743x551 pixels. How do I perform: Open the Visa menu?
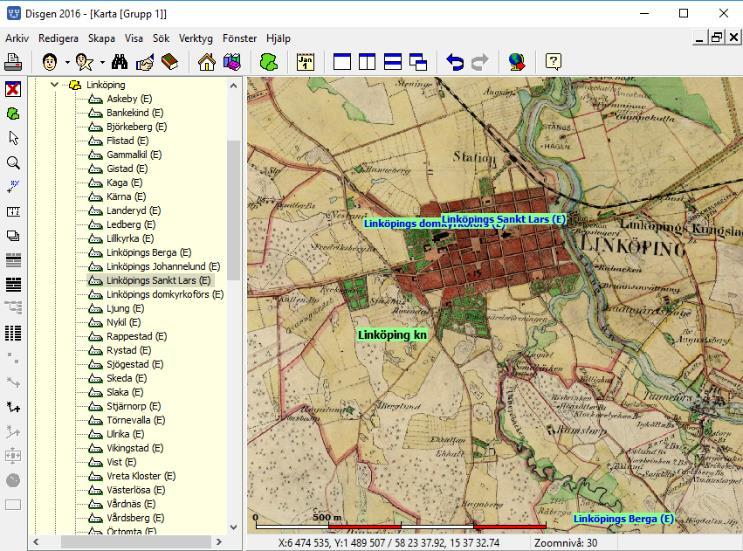tap(133, 38)
